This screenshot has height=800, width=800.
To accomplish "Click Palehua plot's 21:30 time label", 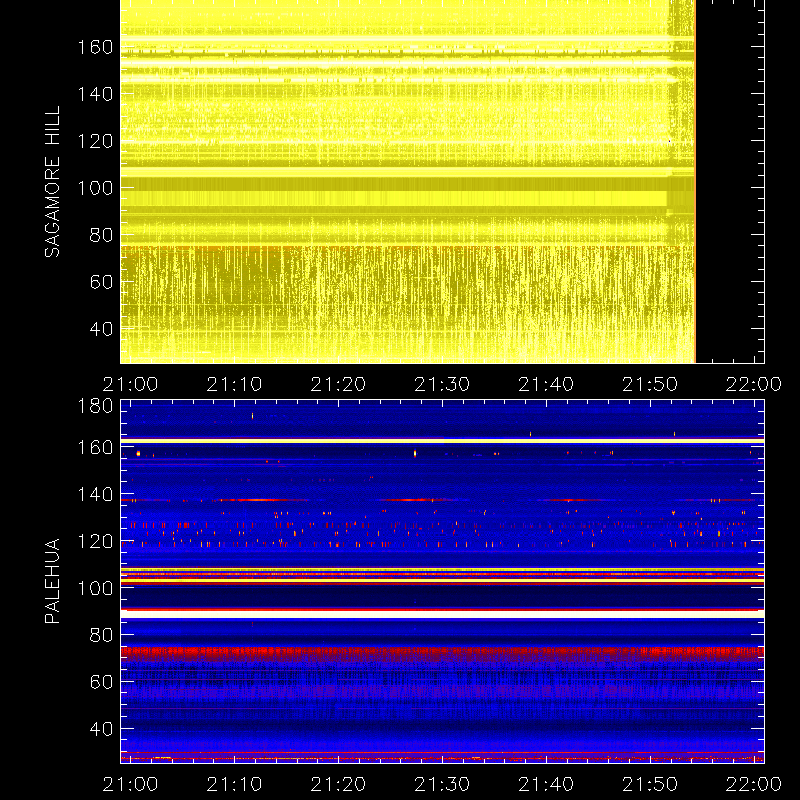I will point(442,784).
